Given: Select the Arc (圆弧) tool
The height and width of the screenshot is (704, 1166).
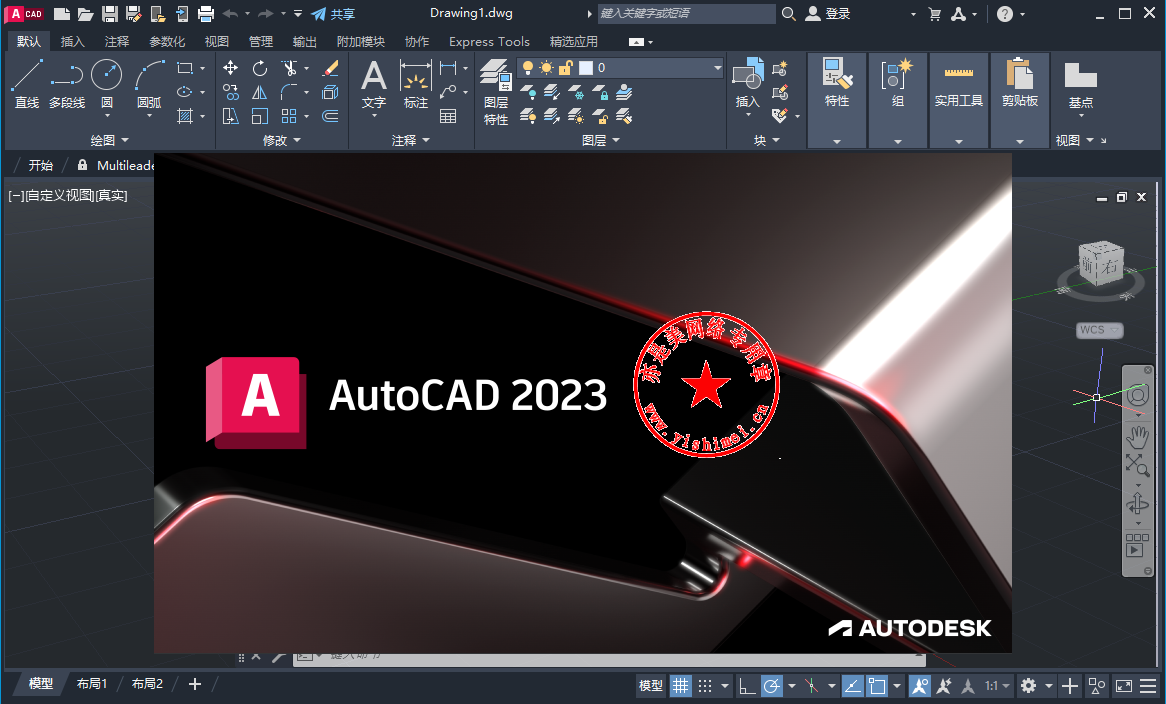Looking at the screenshot, I should (149, 83).
